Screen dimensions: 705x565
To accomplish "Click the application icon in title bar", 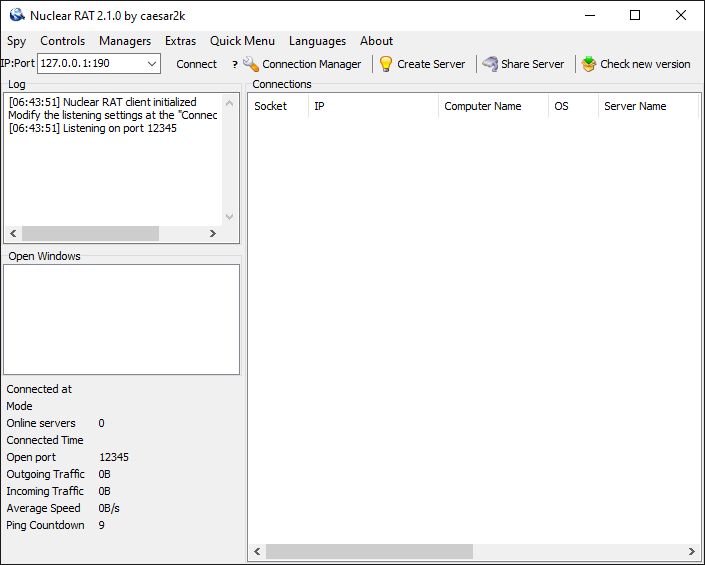I will pyautogui.click(x=16, y=15).
